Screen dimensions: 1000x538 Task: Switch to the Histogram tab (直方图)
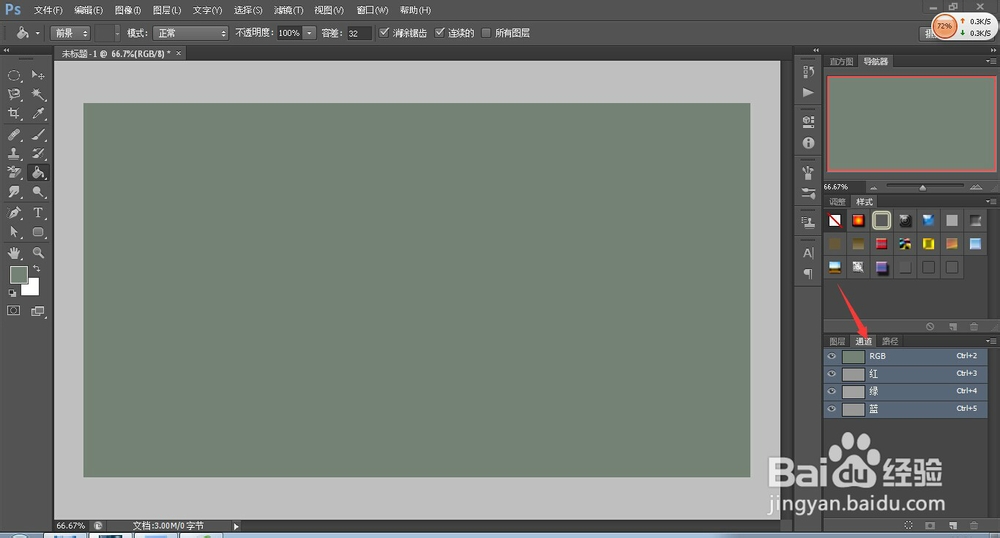coord(841,62)
